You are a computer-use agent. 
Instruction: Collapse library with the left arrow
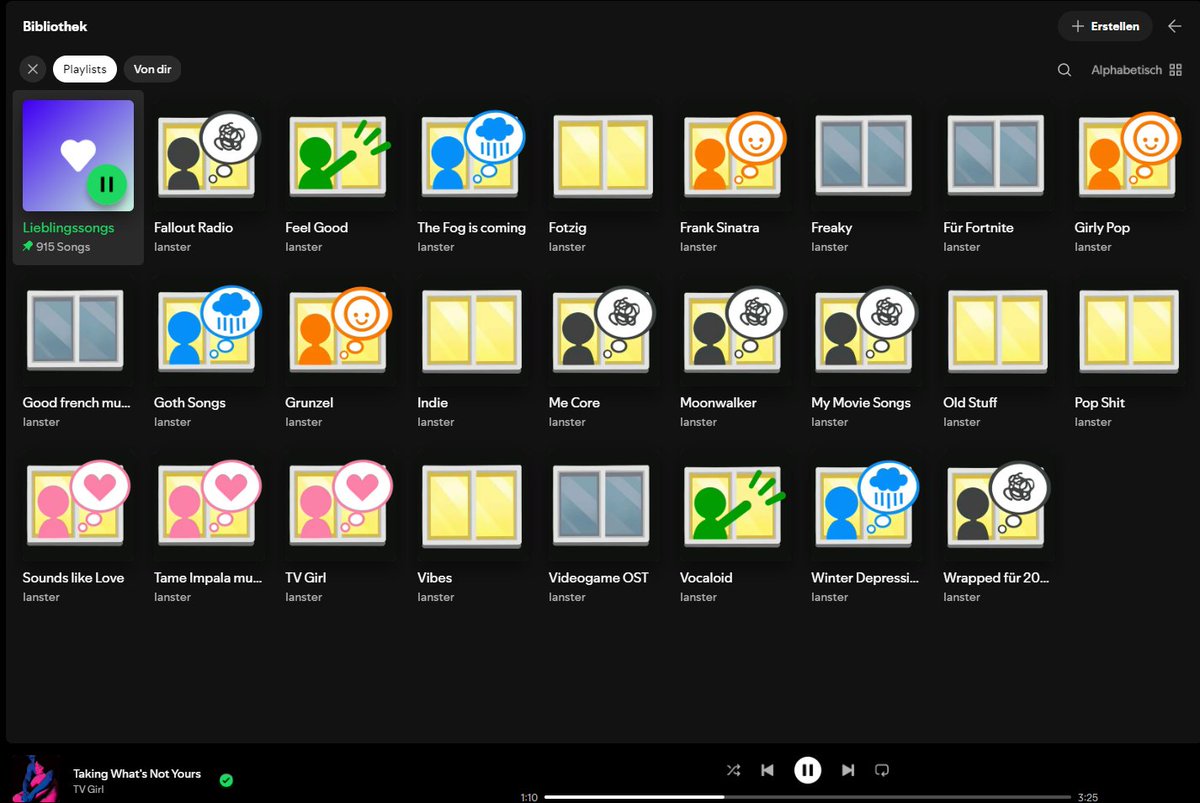coord(1175,26)
